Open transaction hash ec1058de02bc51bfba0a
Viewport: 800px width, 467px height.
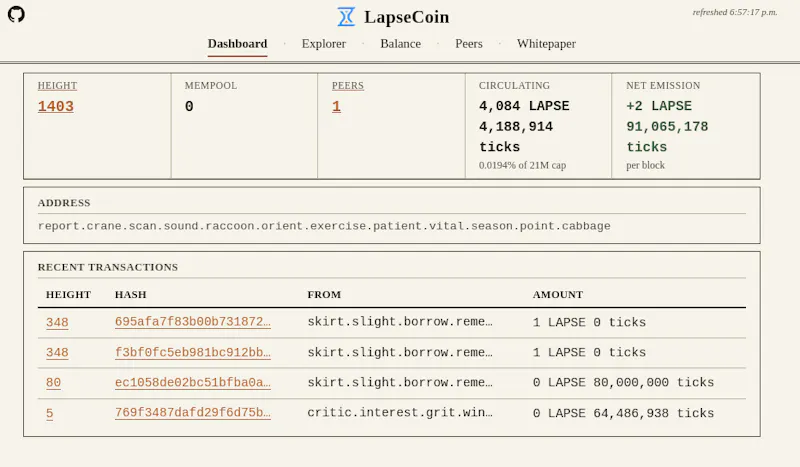coord(193,382)
